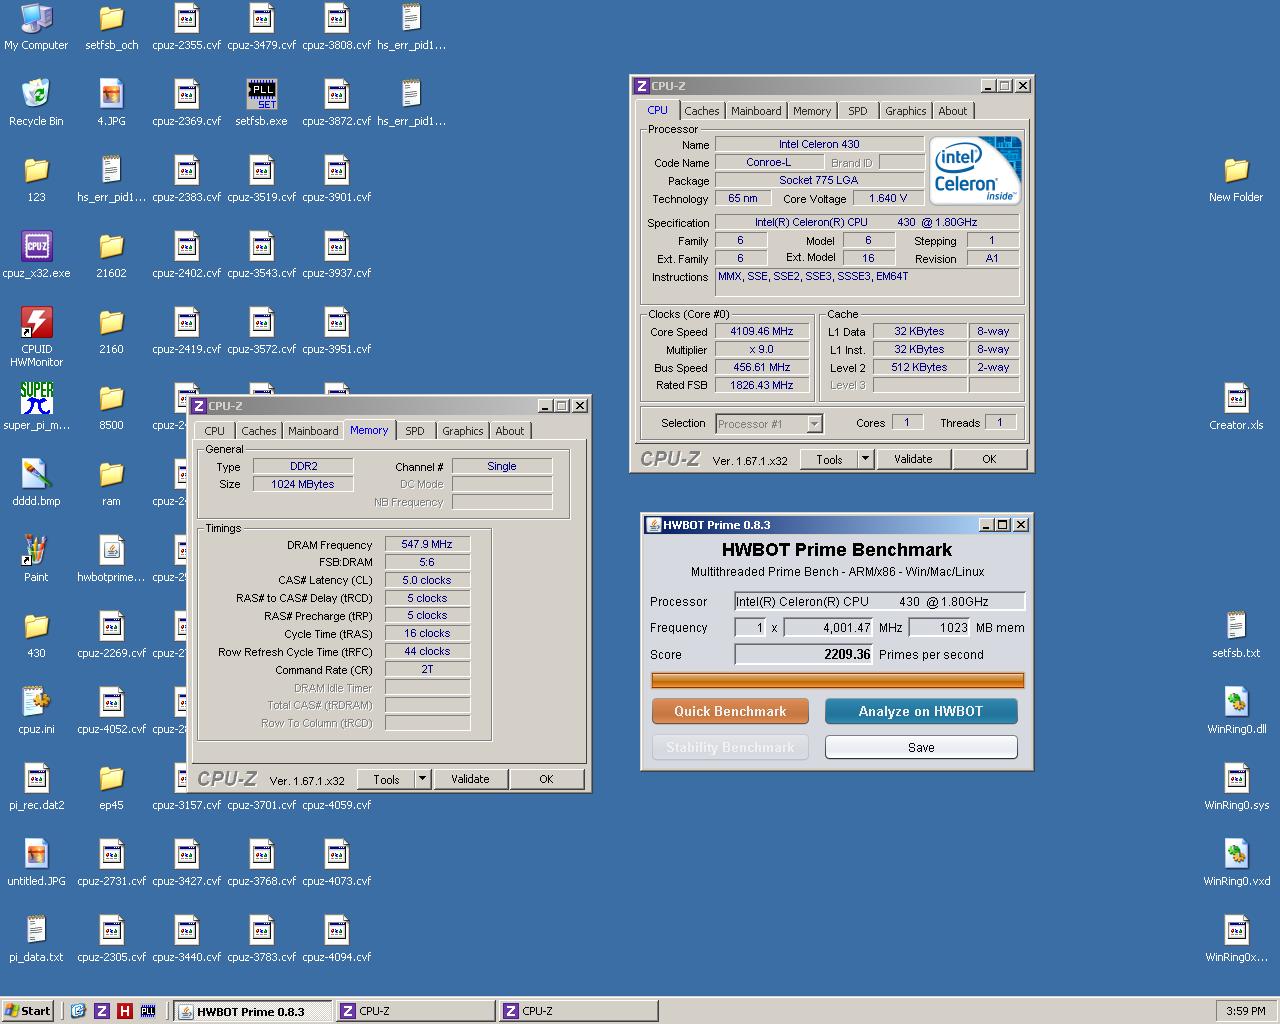Click Tools button in CPU window

point(829,459)
